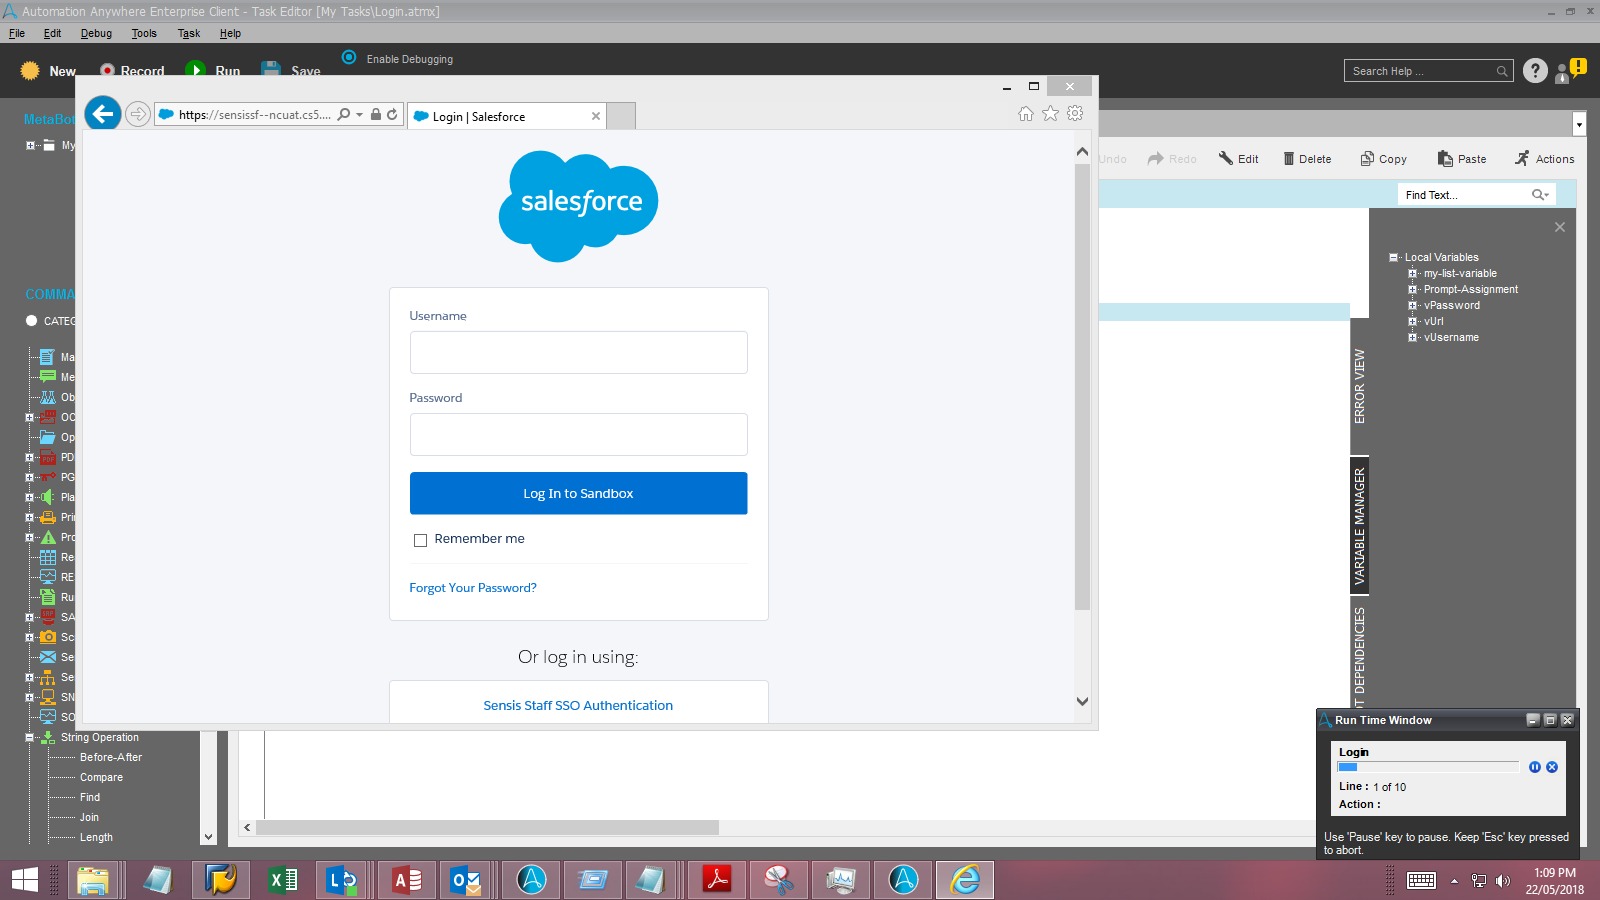Open the File menu

17,33
